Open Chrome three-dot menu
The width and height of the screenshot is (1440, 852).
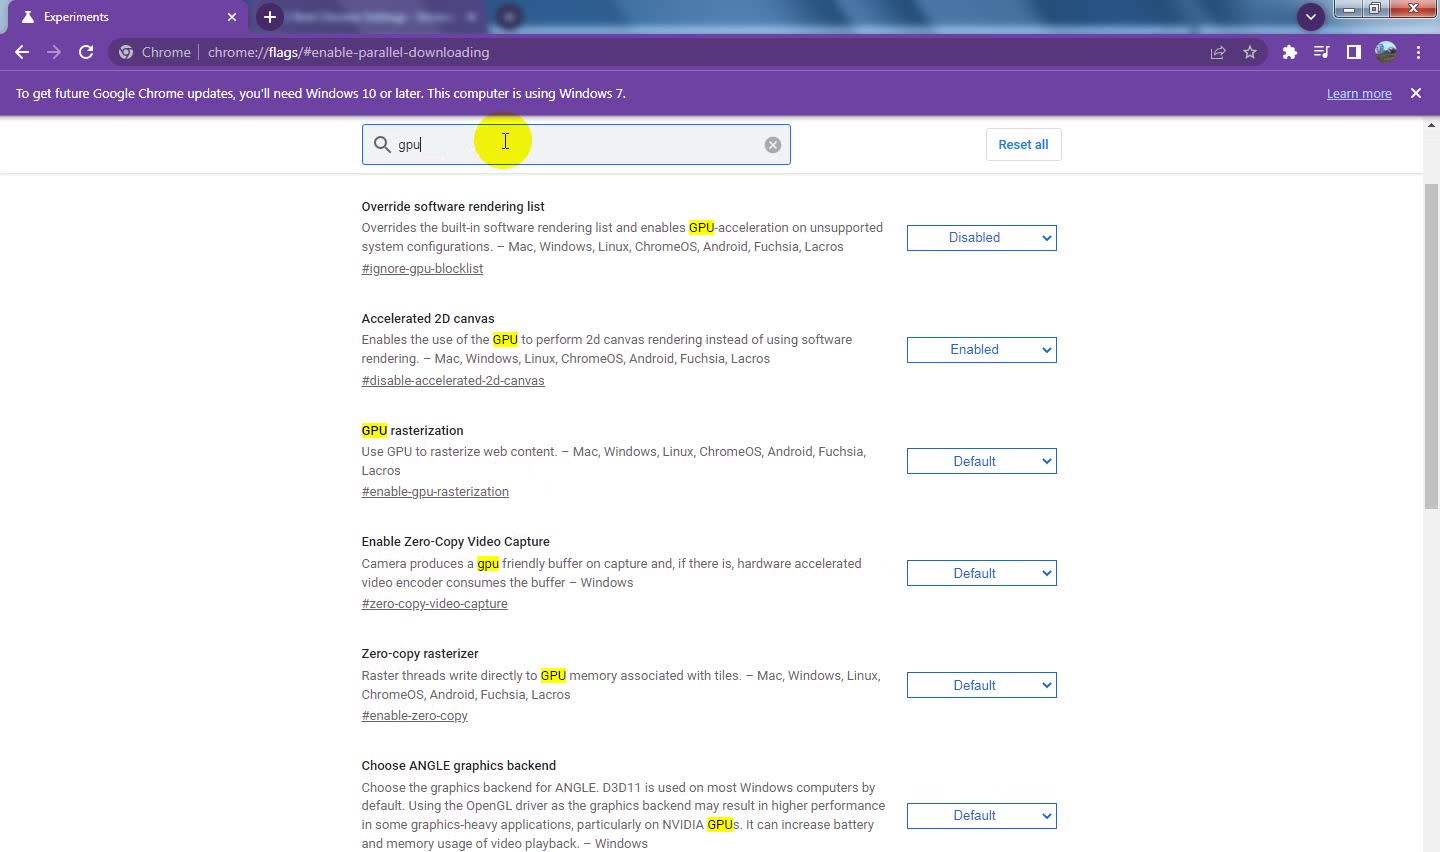tap(1418, 52)
